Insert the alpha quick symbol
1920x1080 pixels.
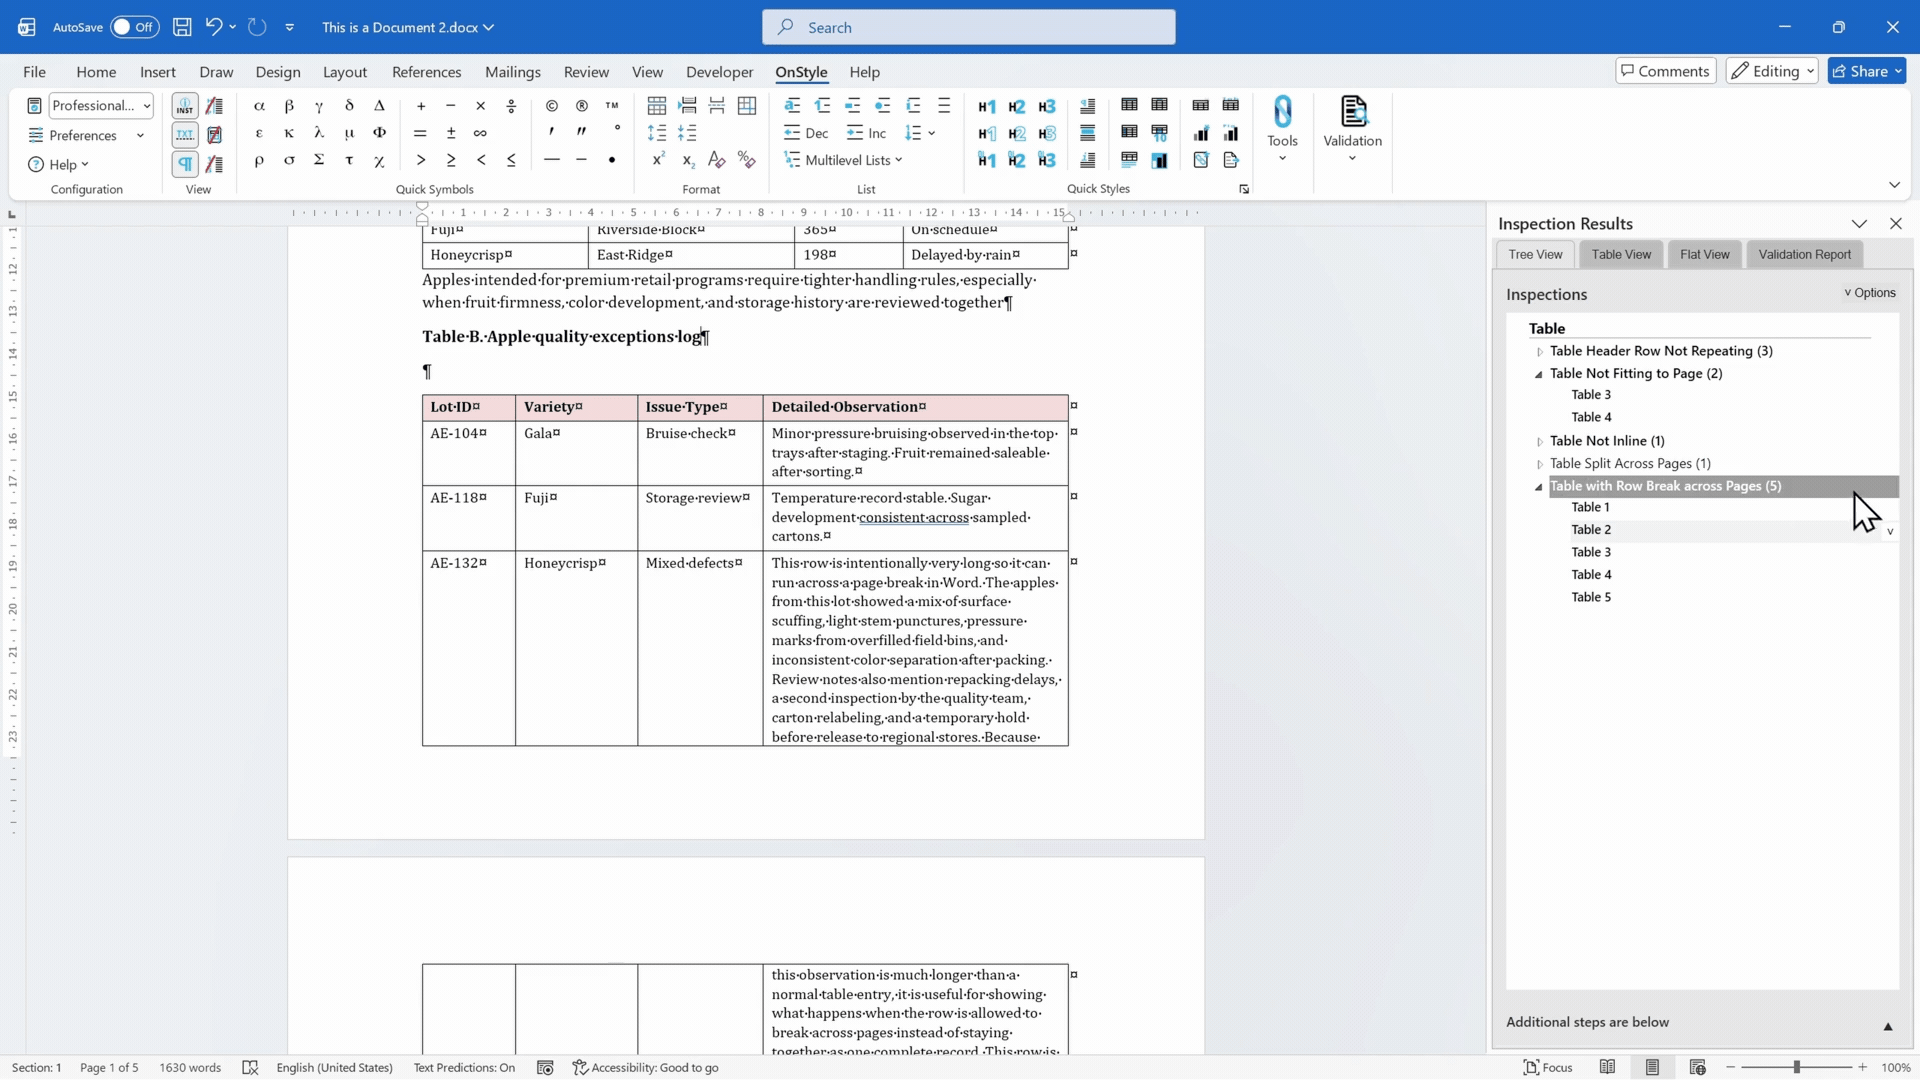click(259, 106)
